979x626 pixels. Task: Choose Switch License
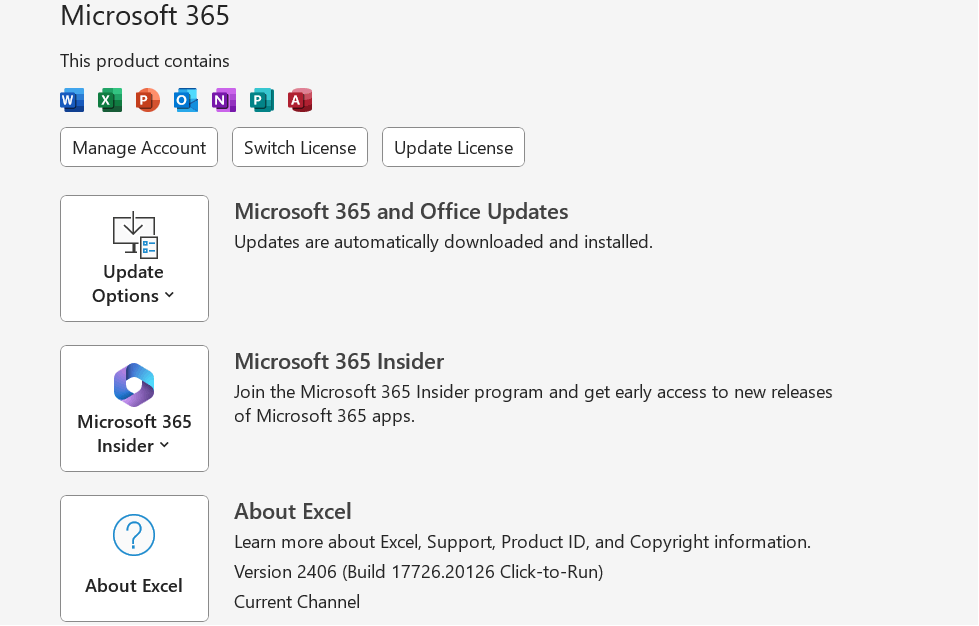coord(300,147)
